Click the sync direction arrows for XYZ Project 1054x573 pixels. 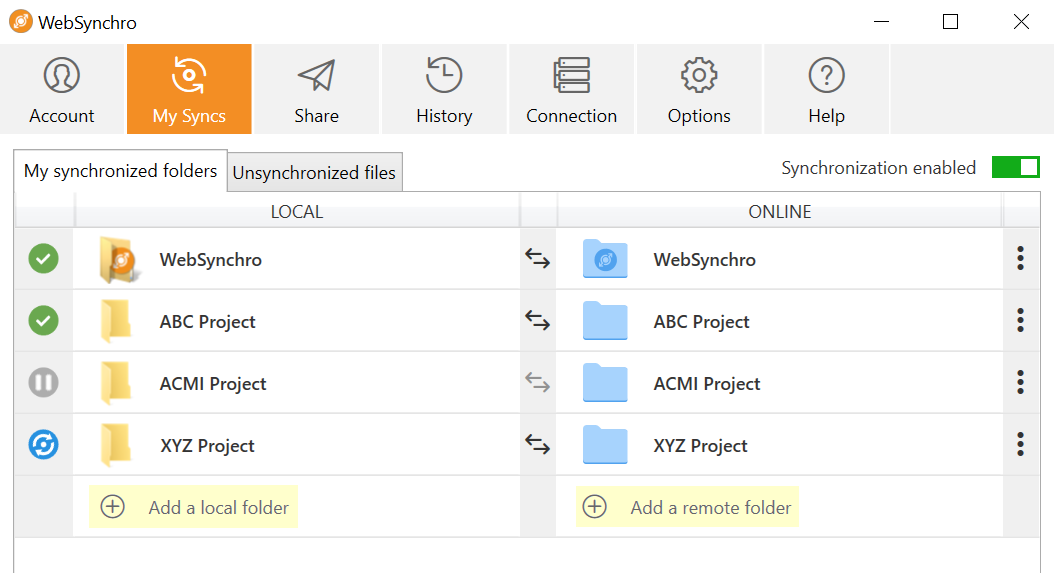click(538, 445)
